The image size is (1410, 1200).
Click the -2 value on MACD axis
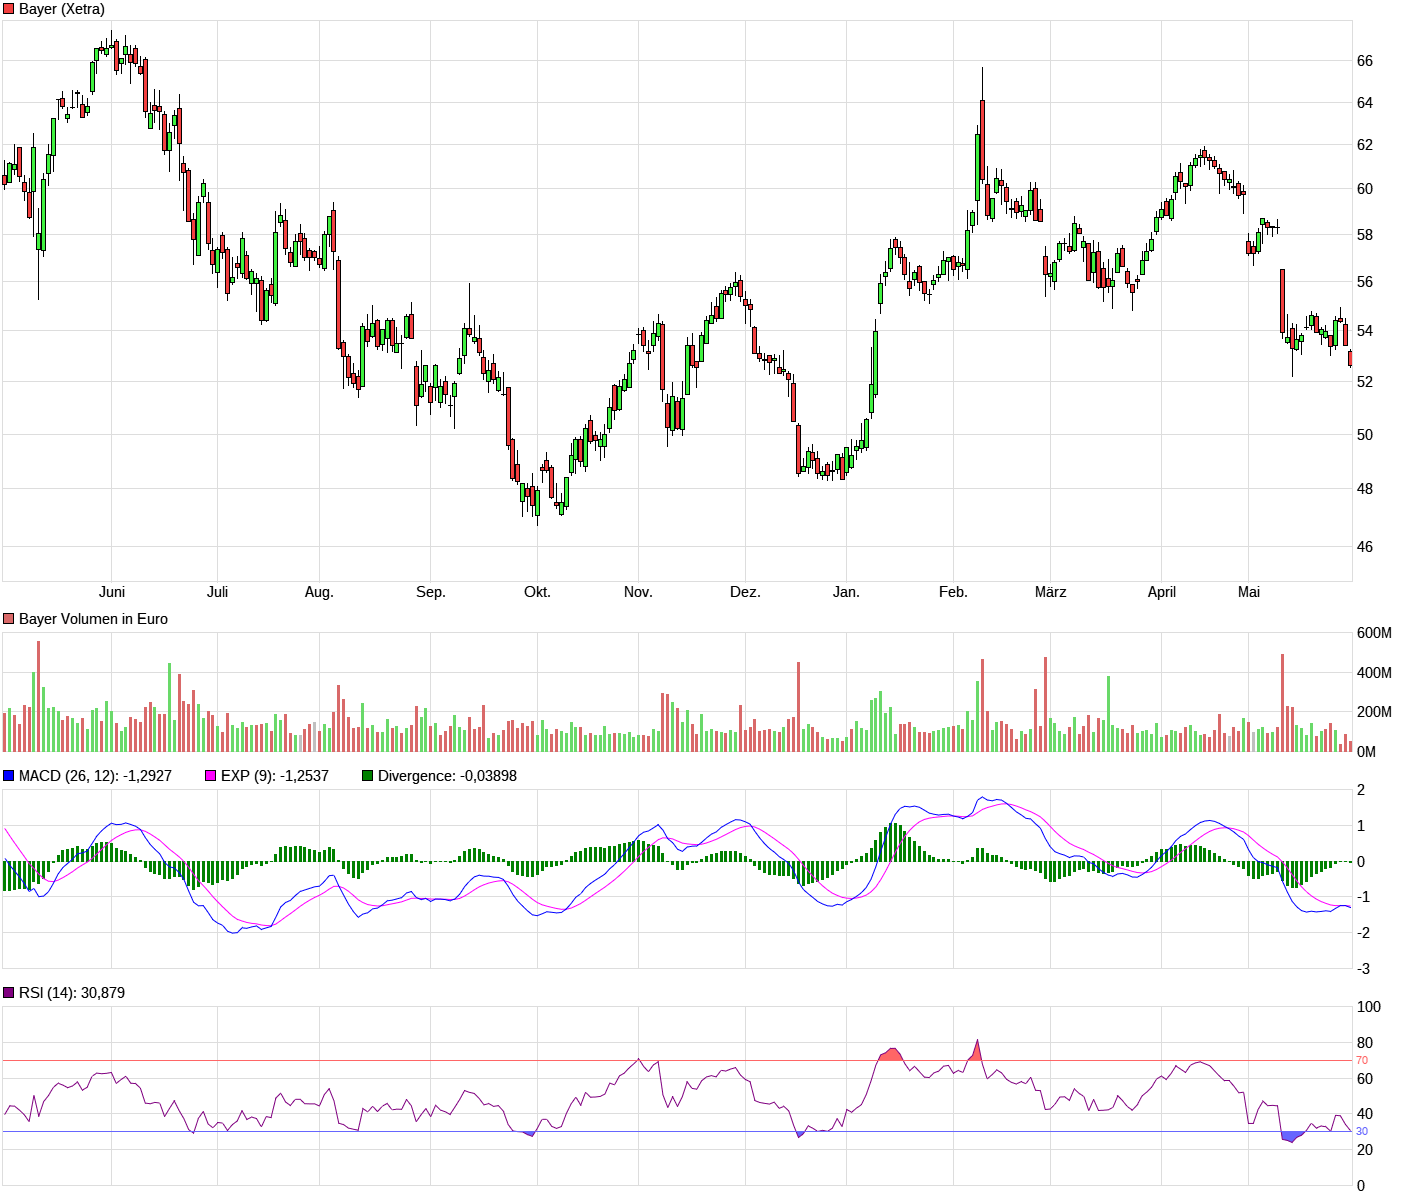(x=1361, y=933)
